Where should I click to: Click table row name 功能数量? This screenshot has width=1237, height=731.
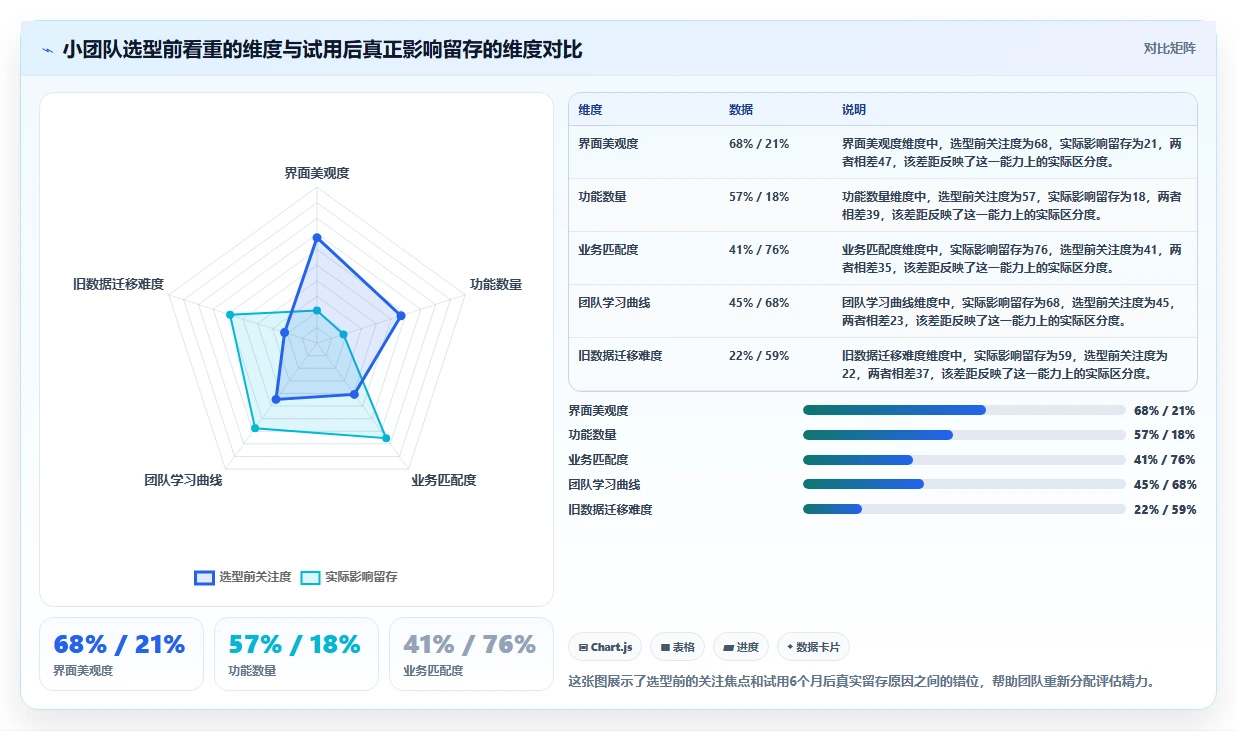click(x=602, y=197)
